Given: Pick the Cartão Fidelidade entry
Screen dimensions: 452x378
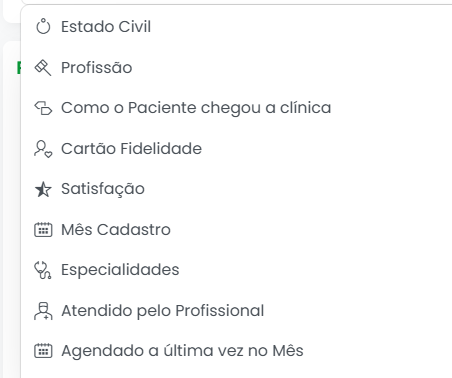Looking at the screenshot, I should pos(237,149).
